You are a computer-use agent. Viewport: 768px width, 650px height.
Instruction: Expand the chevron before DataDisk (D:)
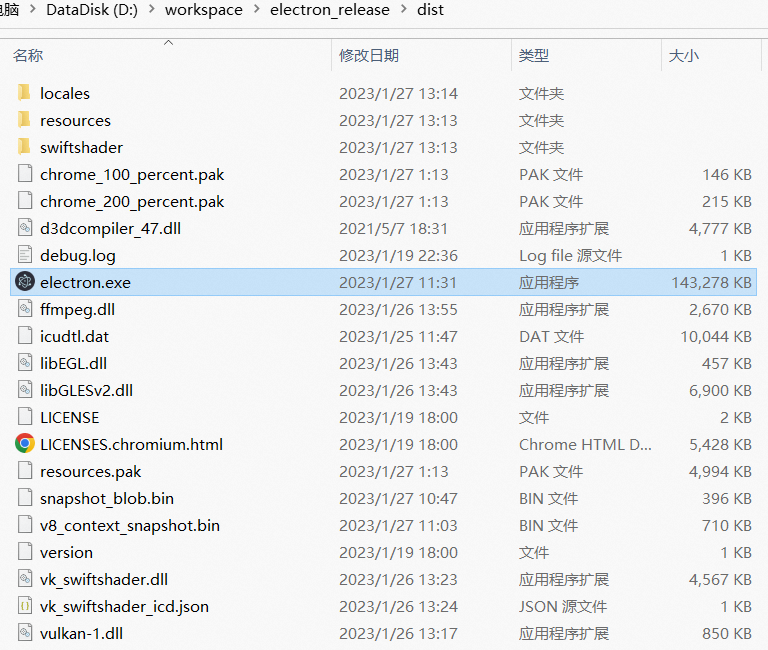33,9
